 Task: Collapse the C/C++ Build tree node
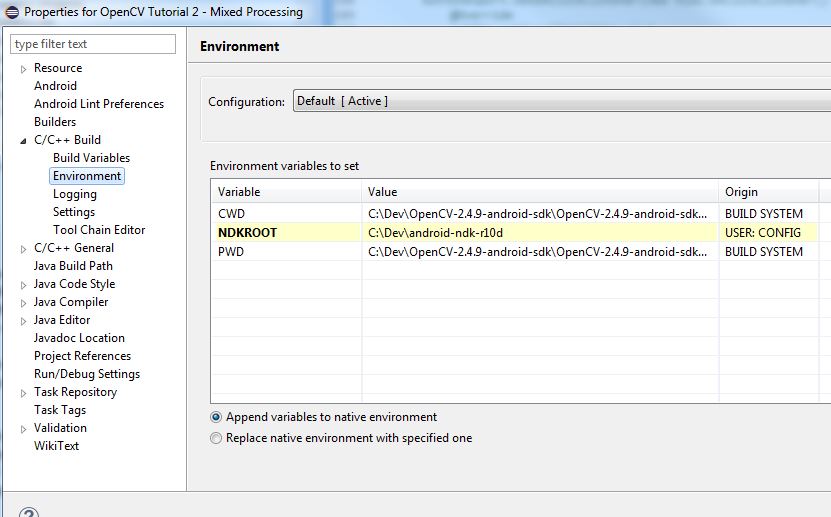pyautogui.click(x=23, y=141)
